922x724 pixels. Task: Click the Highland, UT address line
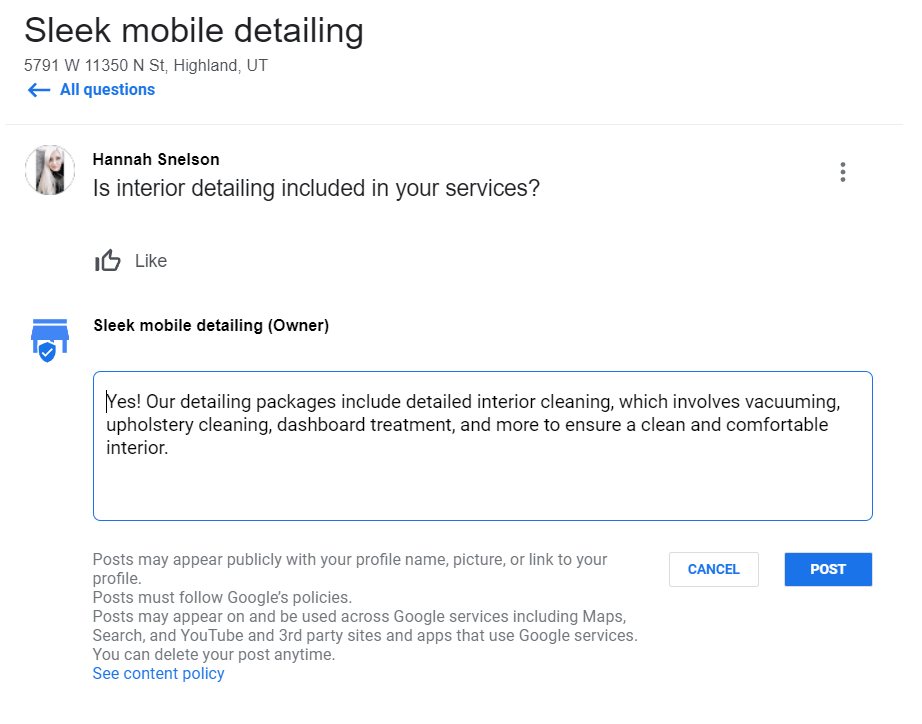coord(146,65)
